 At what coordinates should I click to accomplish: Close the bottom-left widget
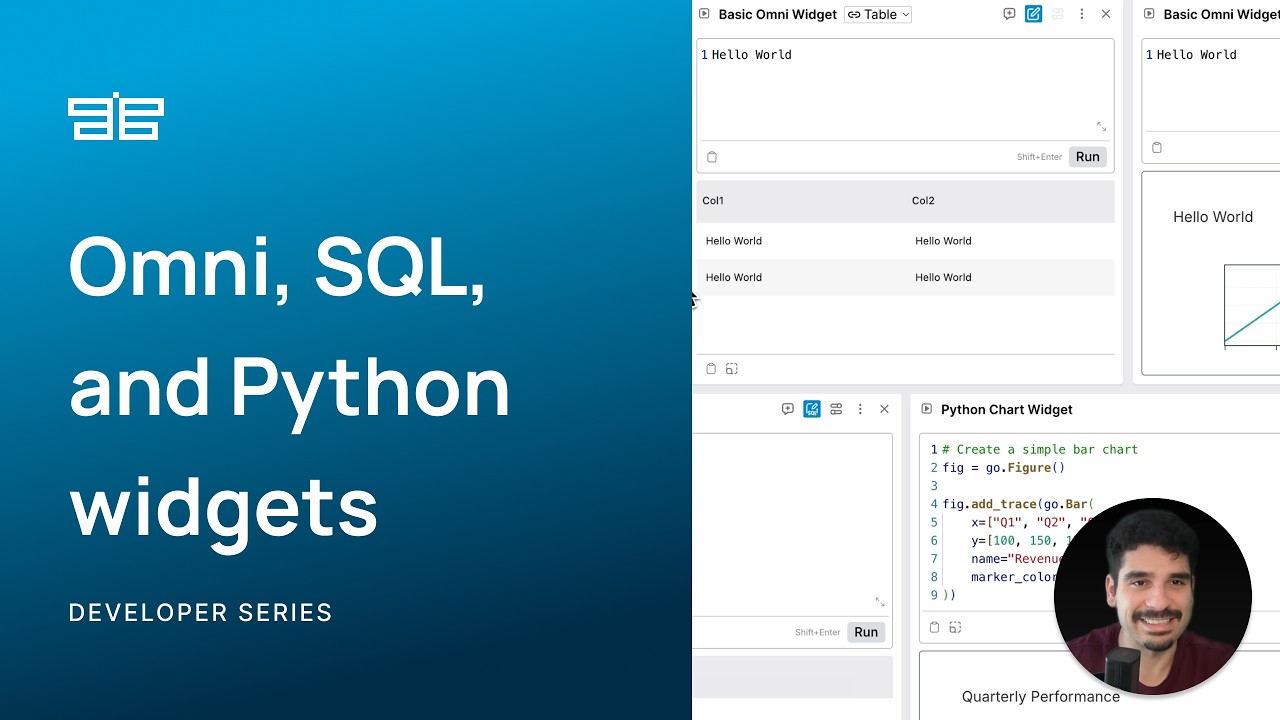click(884, 409)
